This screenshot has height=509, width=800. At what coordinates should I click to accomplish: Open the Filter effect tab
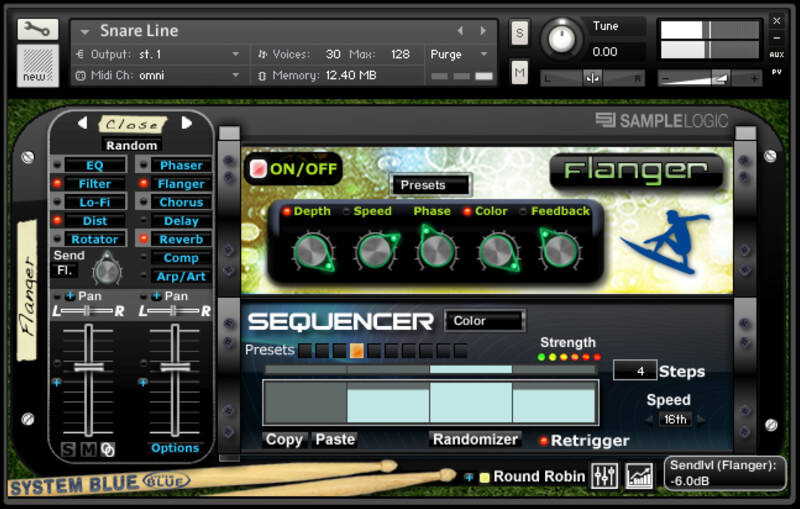95,184
